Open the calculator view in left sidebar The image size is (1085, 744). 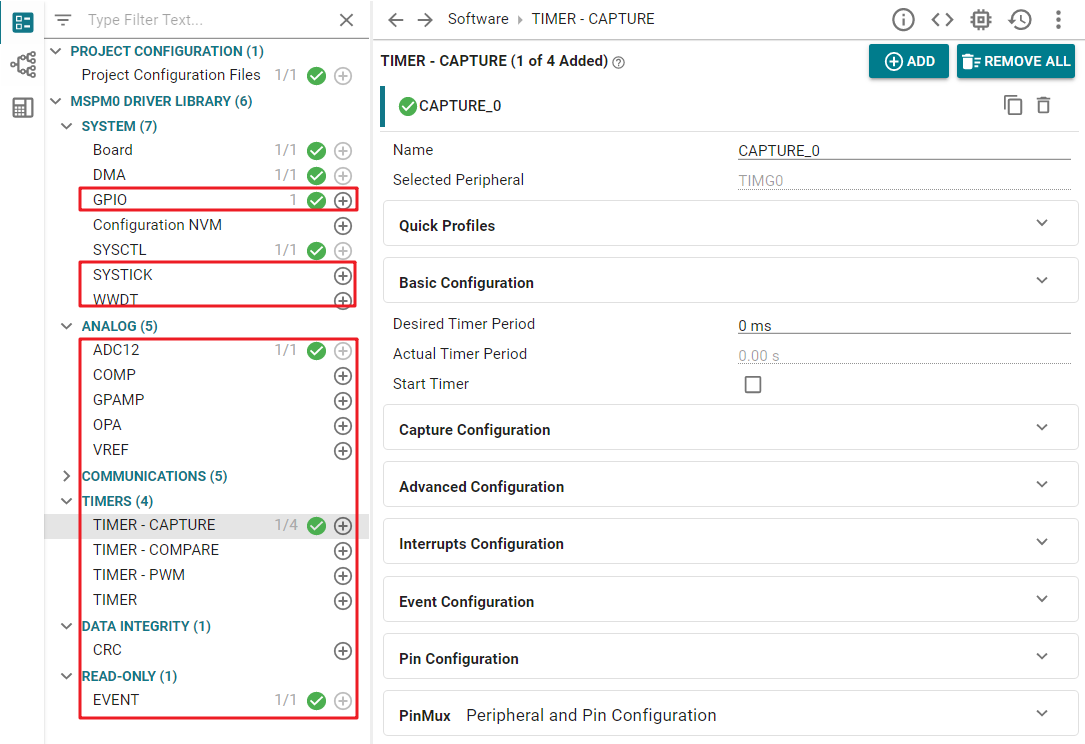tap(22, 108)
